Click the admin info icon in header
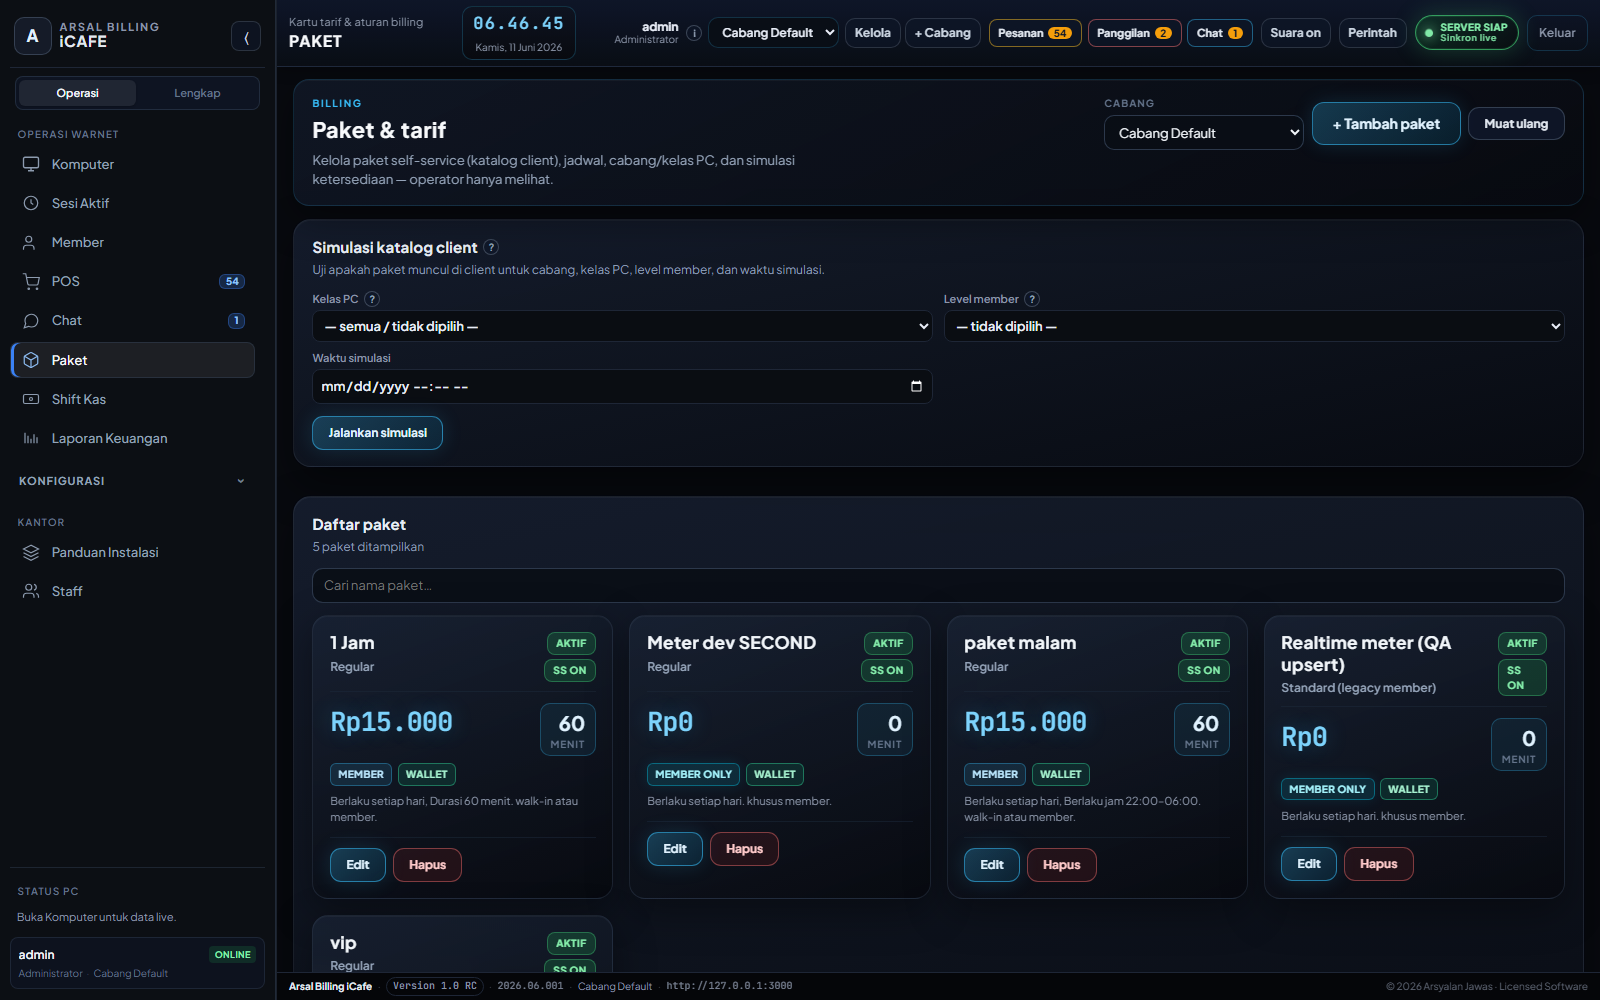Image resolution: width=1600 pixels, height=1000 pixels. coord(694,33)
